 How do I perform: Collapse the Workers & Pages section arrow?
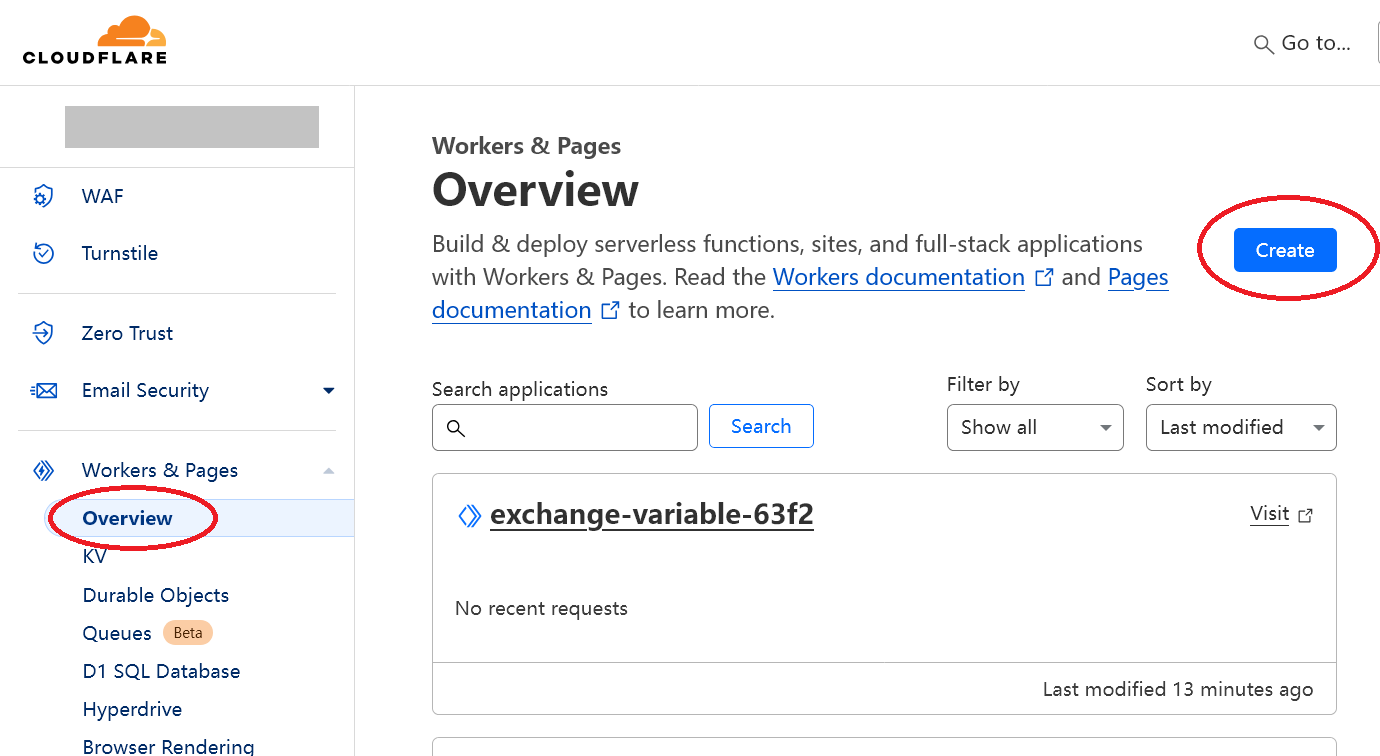tap(329, 470)
